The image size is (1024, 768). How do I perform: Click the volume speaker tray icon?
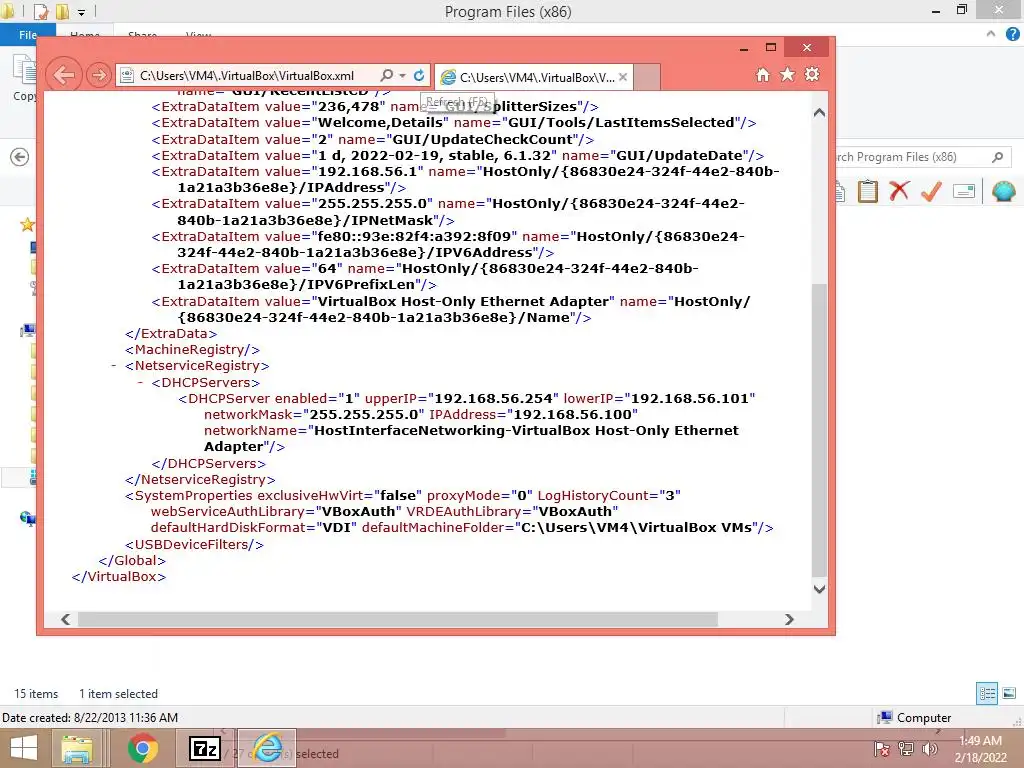[930, 749]
